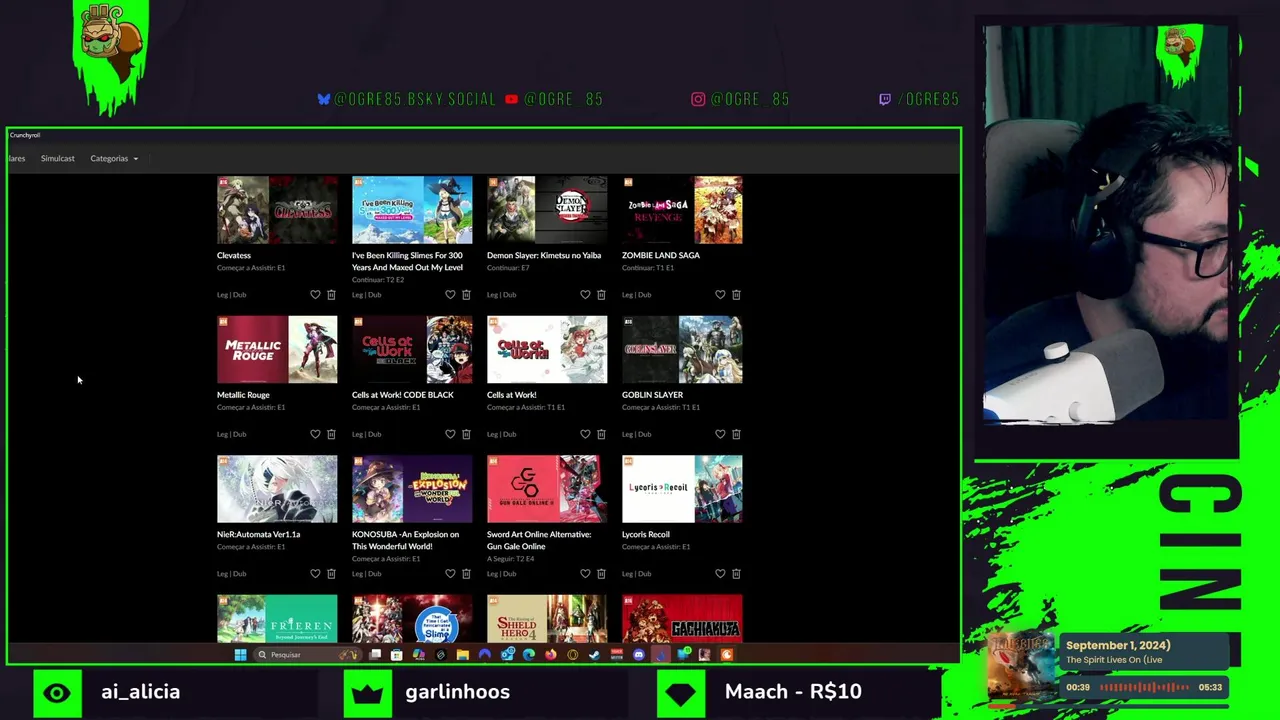Click the orange Crunchyroll taskbar icon
The height and width of the screenshot is (720, 1280).
(726, 655)
